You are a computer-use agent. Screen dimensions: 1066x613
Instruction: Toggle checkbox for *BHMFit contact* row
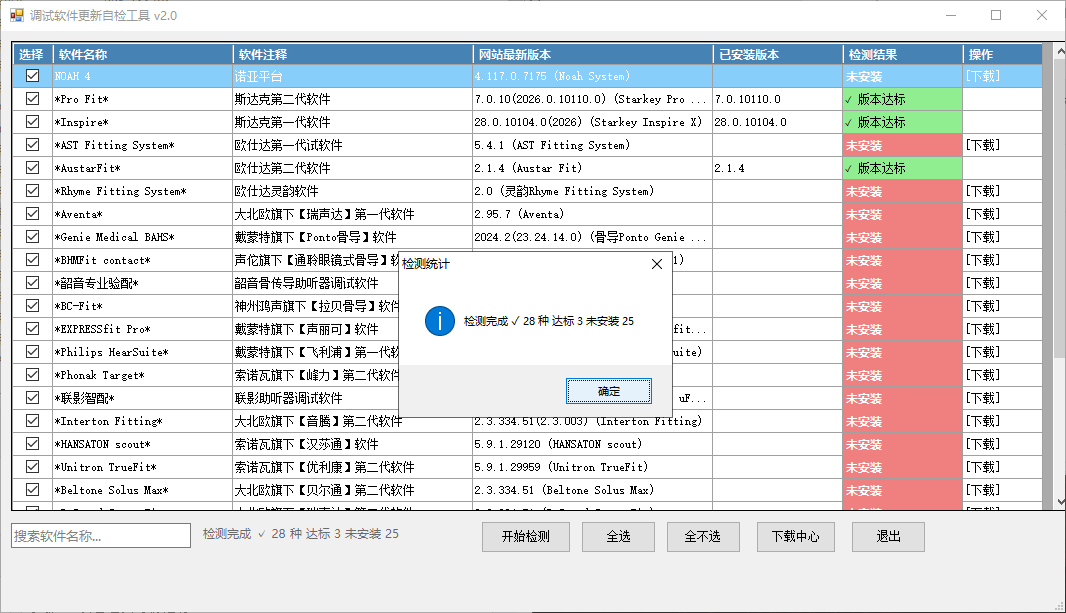32,260
